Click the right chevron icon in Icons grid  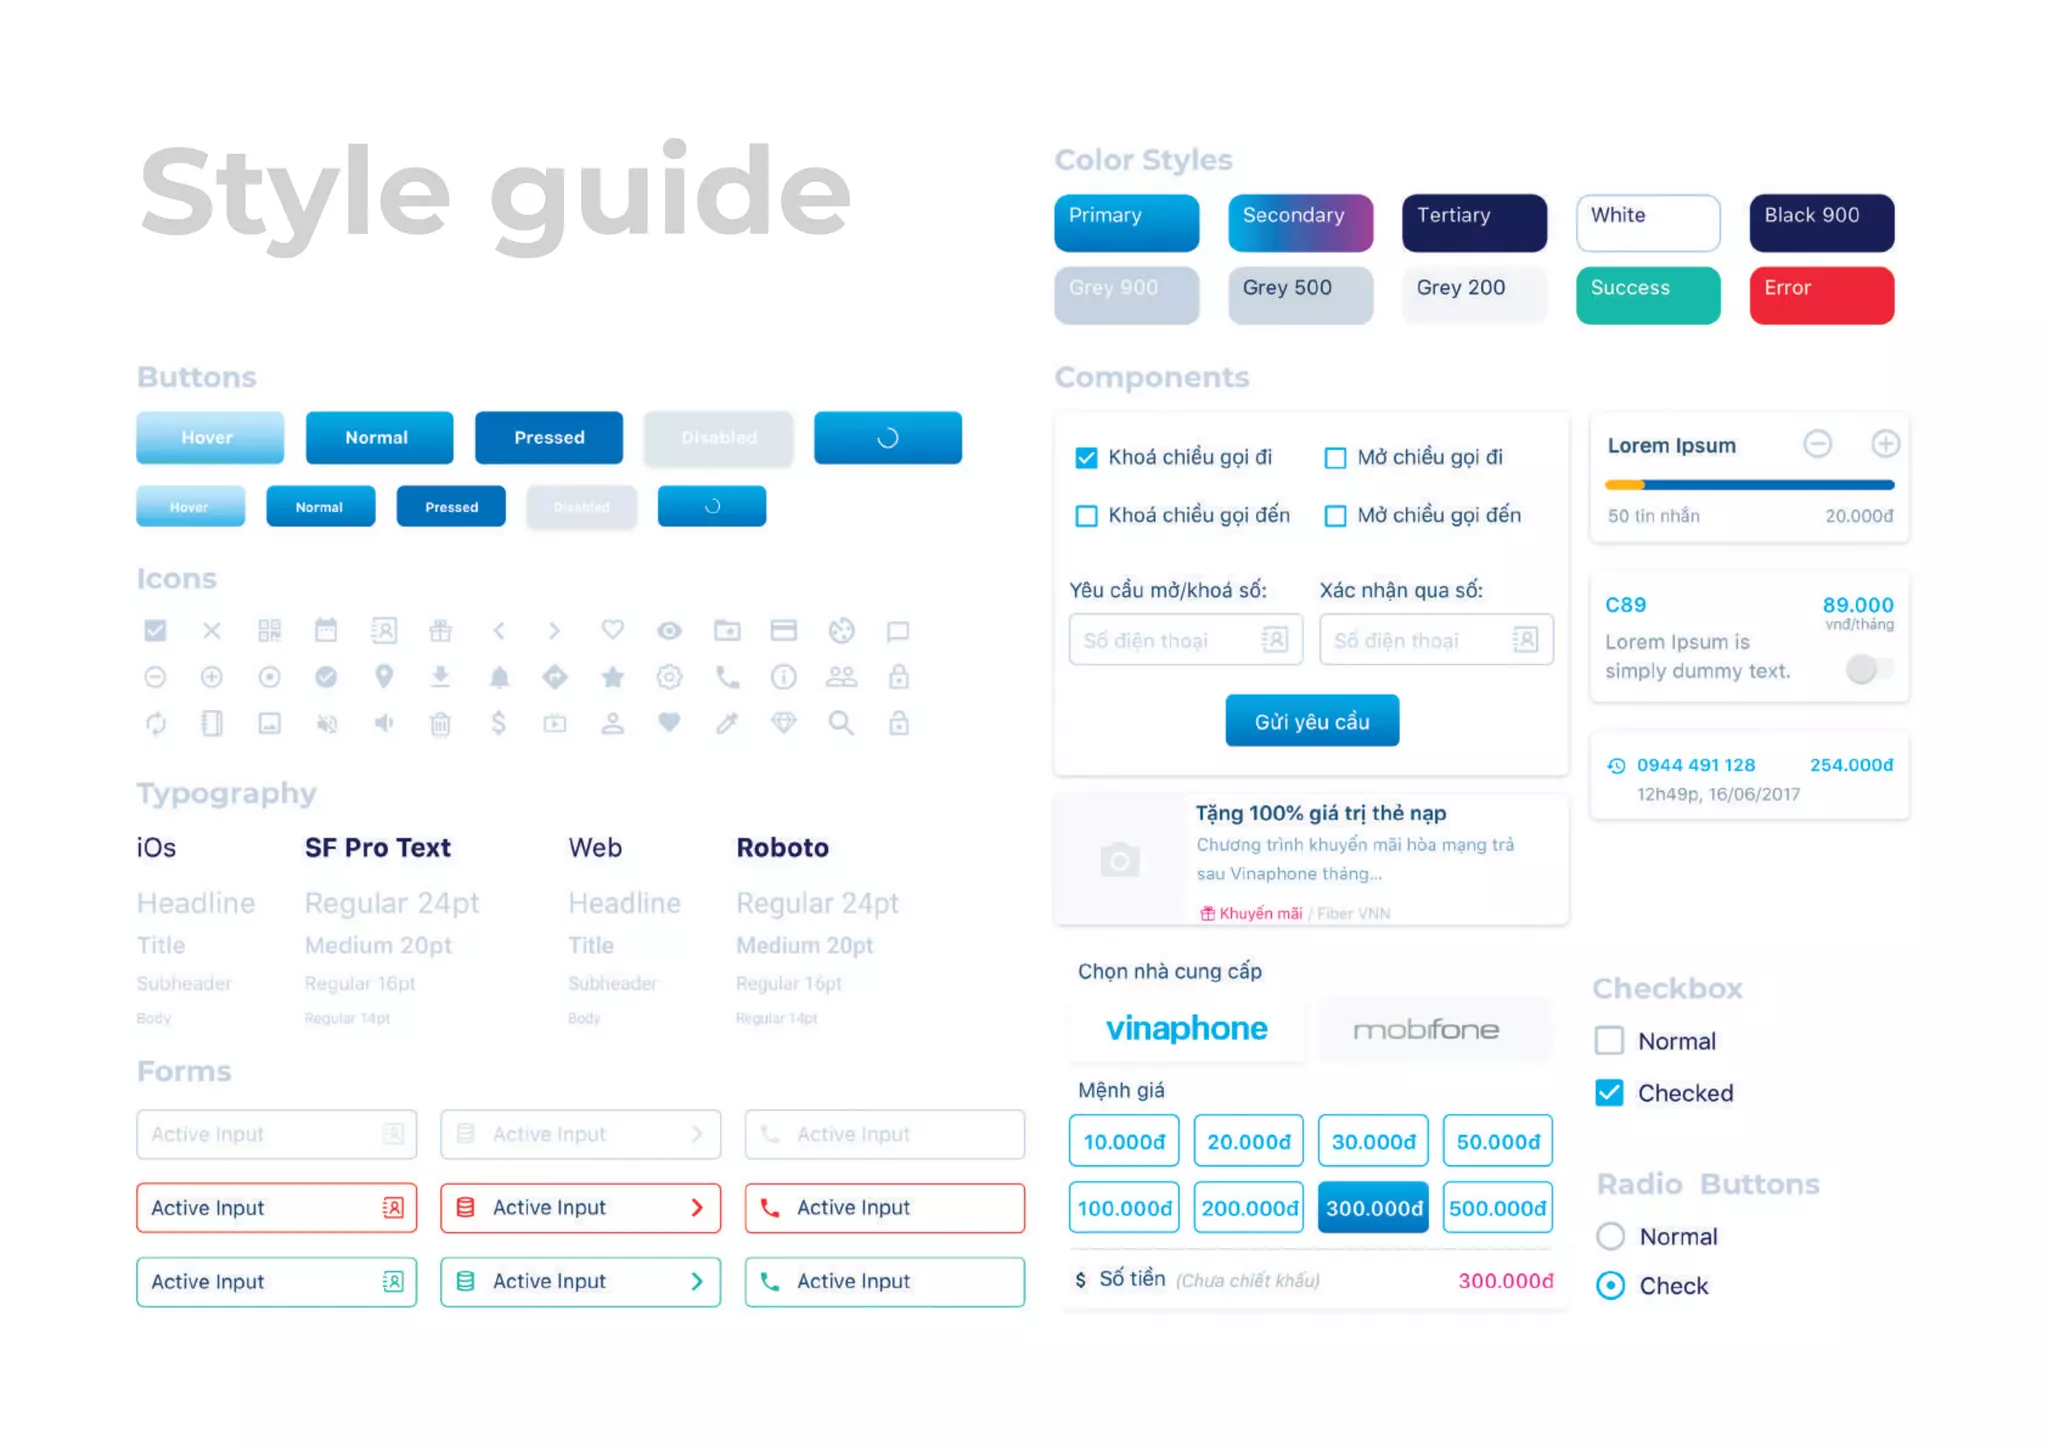coord(555,630)
